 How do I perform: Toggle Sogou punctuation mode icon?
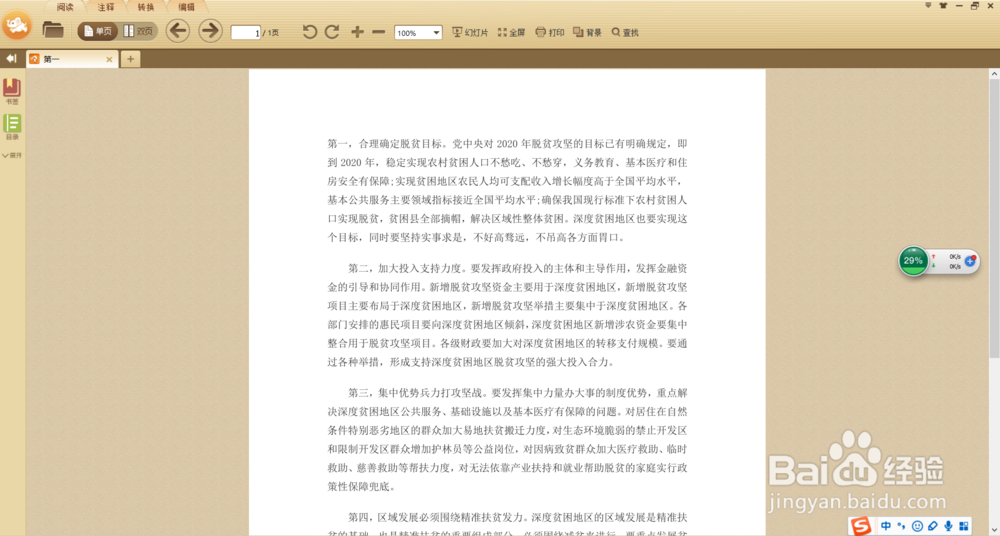(x=902, y=526)
